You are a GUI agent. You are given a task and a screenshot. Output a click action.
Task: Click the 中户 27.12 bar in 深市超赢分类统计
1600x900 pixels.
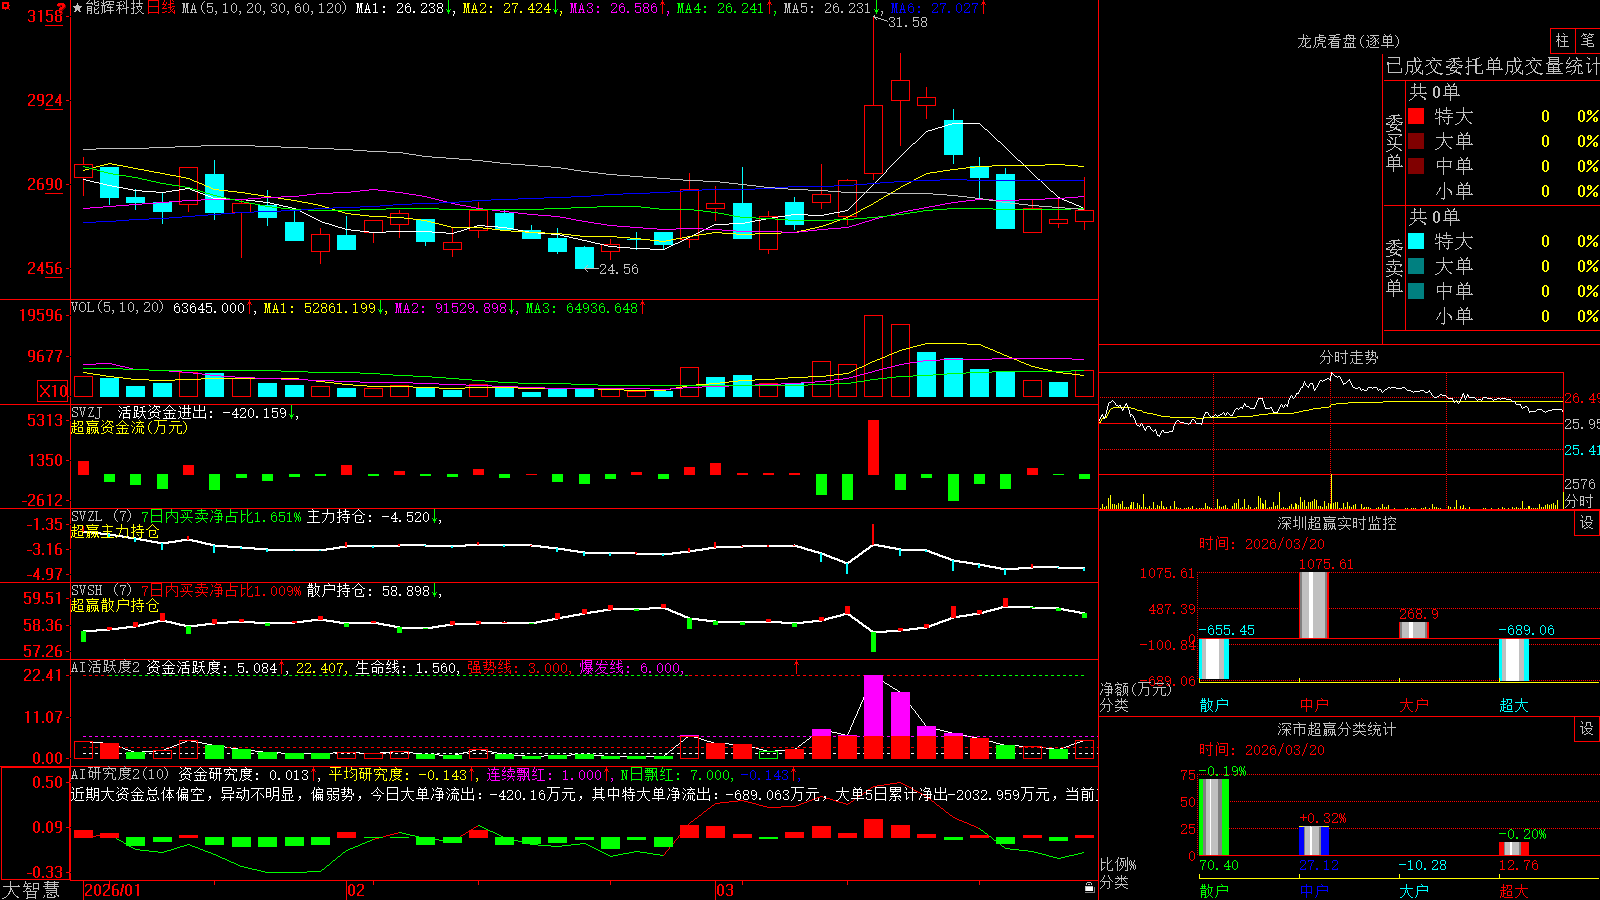(x=1314, y=841)
